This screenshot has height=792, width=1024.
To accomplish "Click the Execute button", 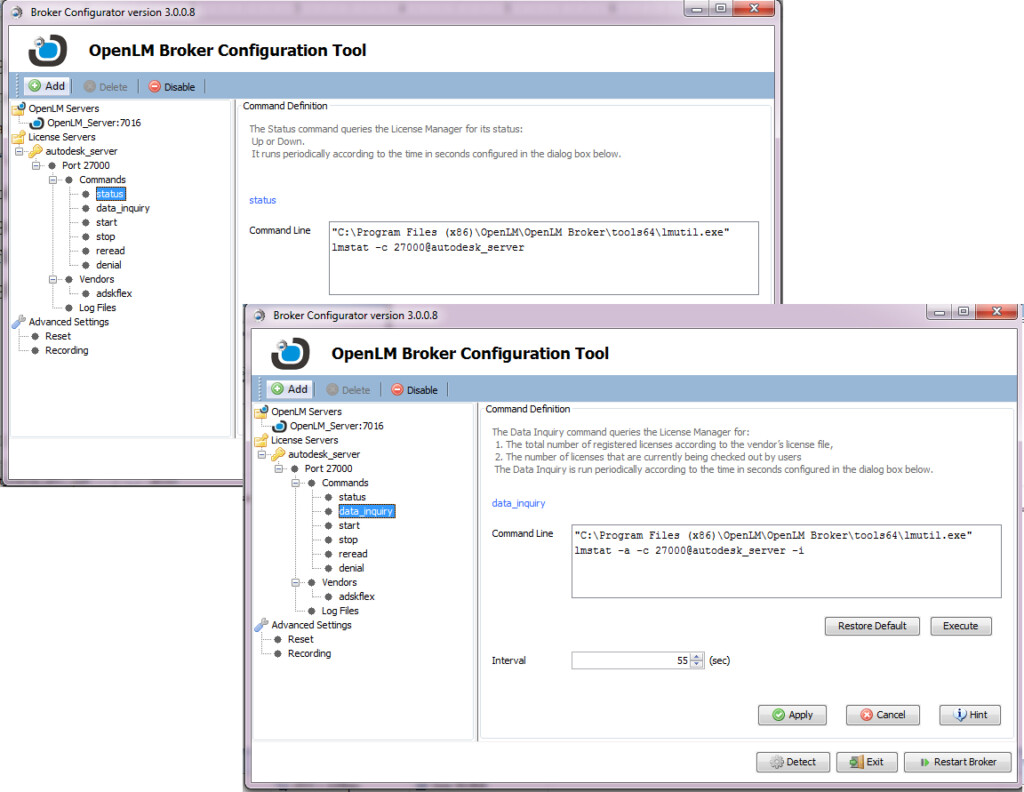I will click(961, 626).
